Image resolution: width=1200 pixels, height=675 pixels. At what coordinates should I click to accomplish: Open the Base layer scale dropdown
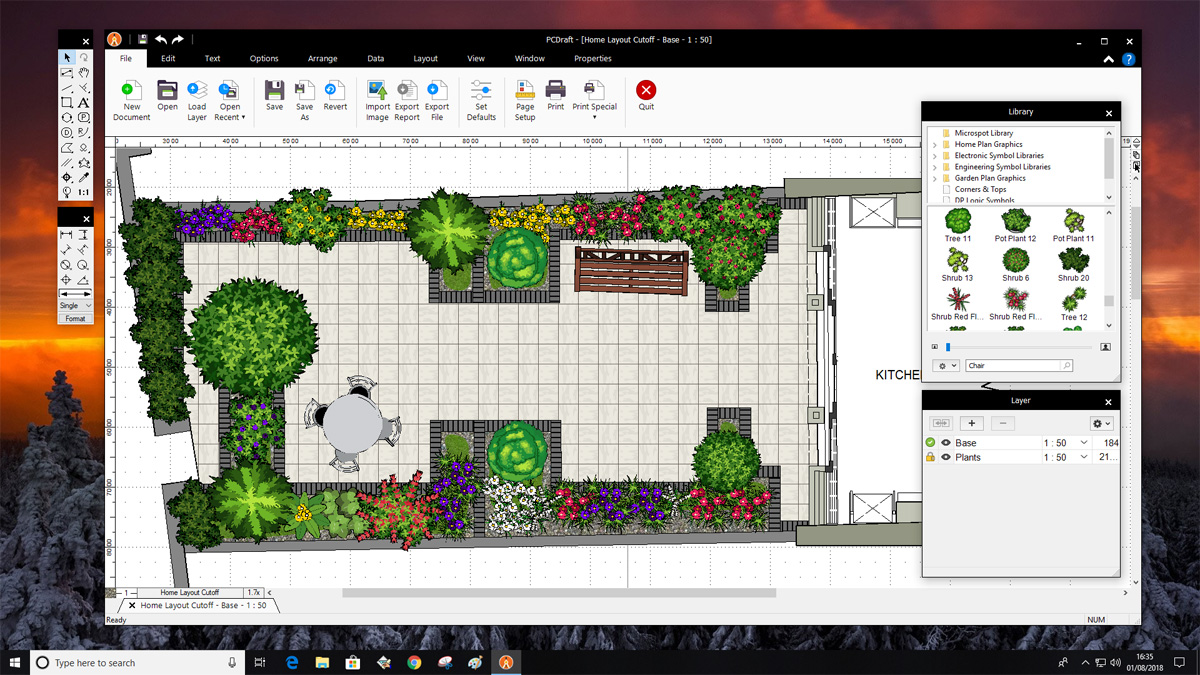[x=1084, y=442]
